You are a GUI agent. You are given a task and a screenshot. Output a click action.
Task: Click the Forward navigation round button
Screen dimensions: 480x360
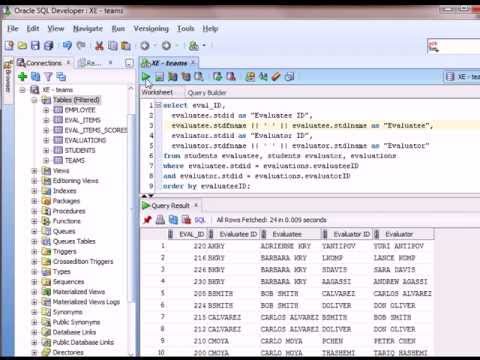pyautogui.click(x=166, y=45)
